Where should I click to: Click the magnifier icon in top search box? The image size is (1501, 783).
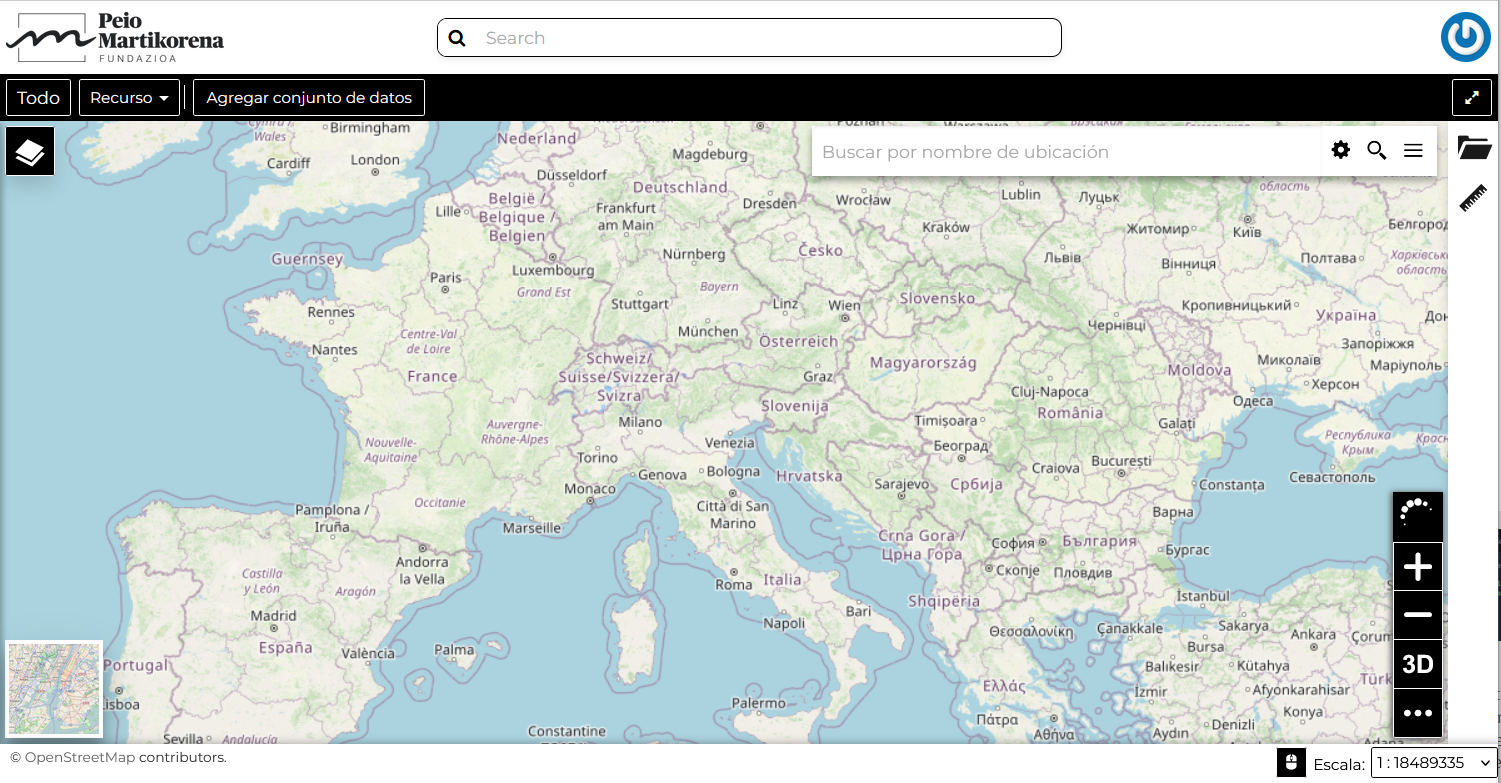click(457, 38)
